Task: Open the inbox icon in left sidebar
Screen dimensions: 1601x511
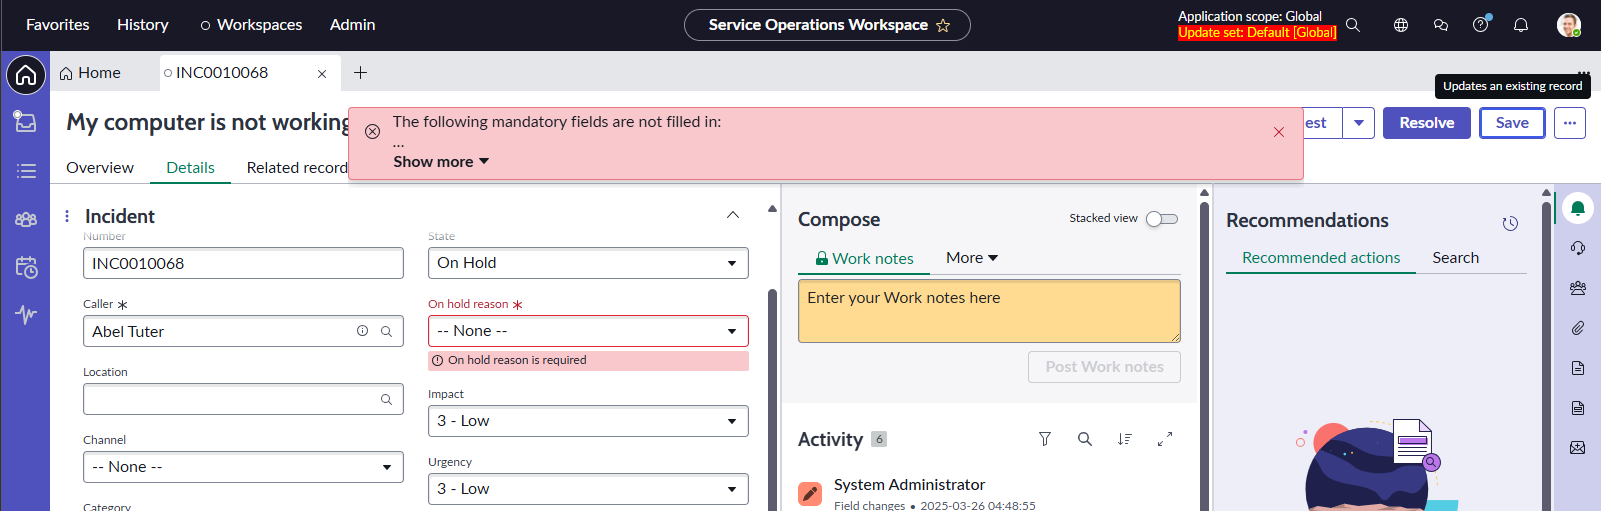Action: [25, 121]
